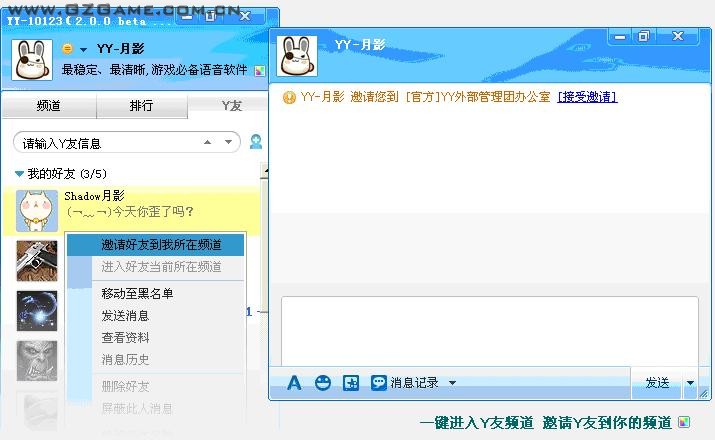Close the YY-月影 chat window

click(678, 36)
